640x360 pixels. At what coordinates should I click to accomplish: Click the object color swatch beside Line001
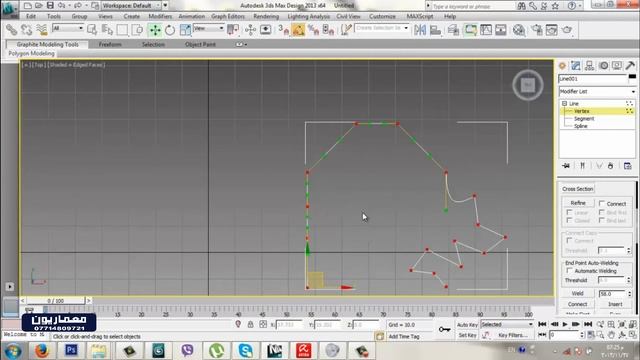632,78
